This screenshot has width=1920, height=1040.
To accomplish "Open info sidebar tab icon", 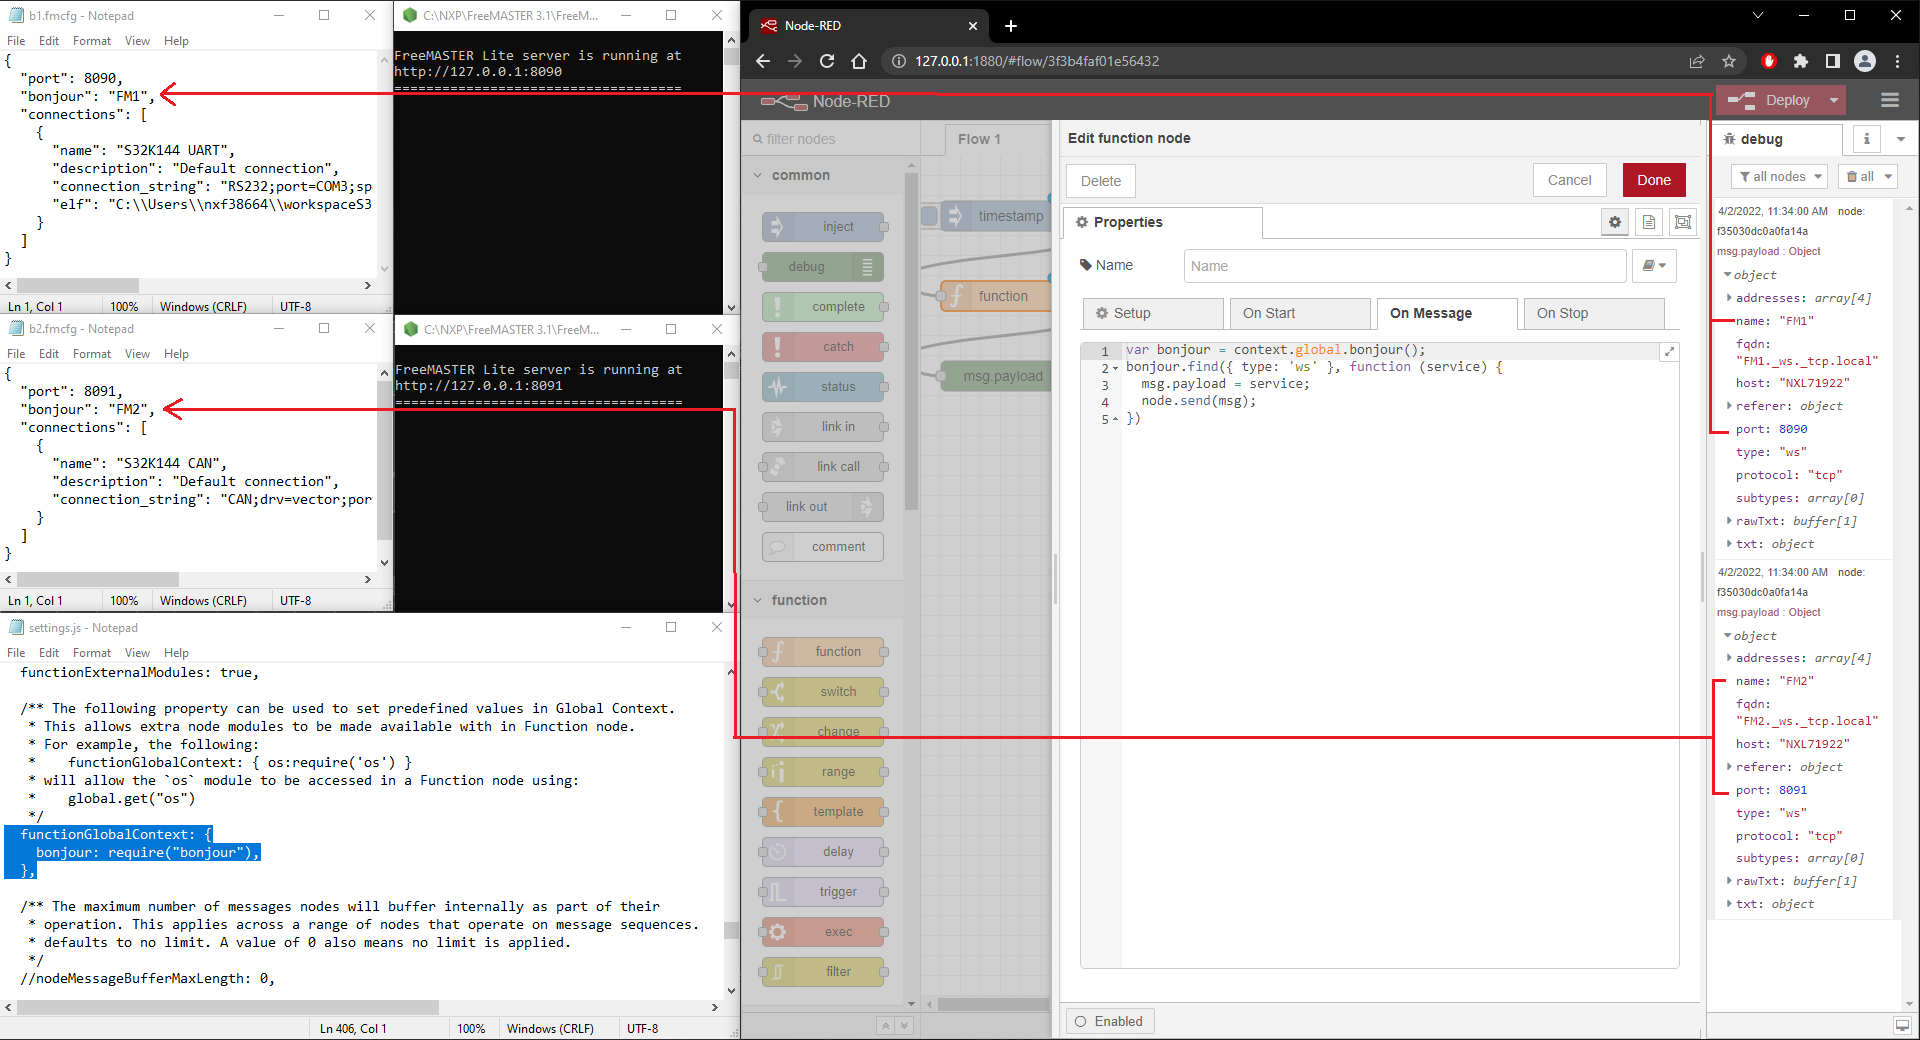I will click(1866, 139).
